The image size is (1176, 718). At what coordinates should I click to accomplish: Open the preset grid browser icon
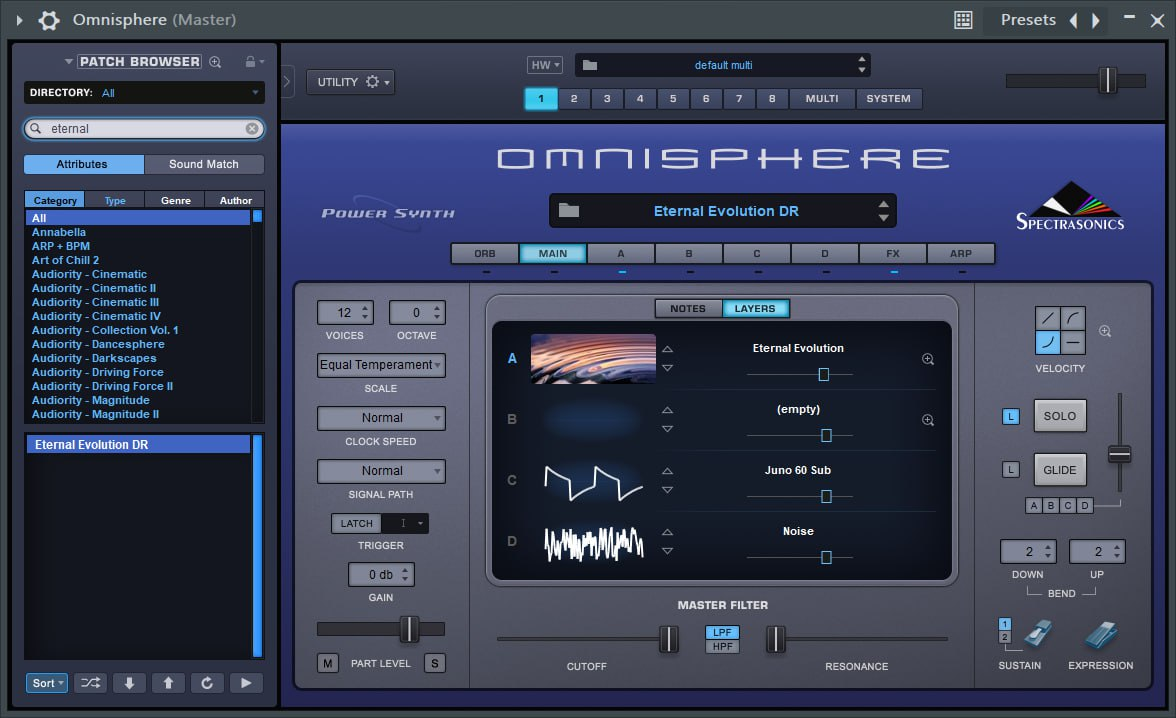pos(963,20)
